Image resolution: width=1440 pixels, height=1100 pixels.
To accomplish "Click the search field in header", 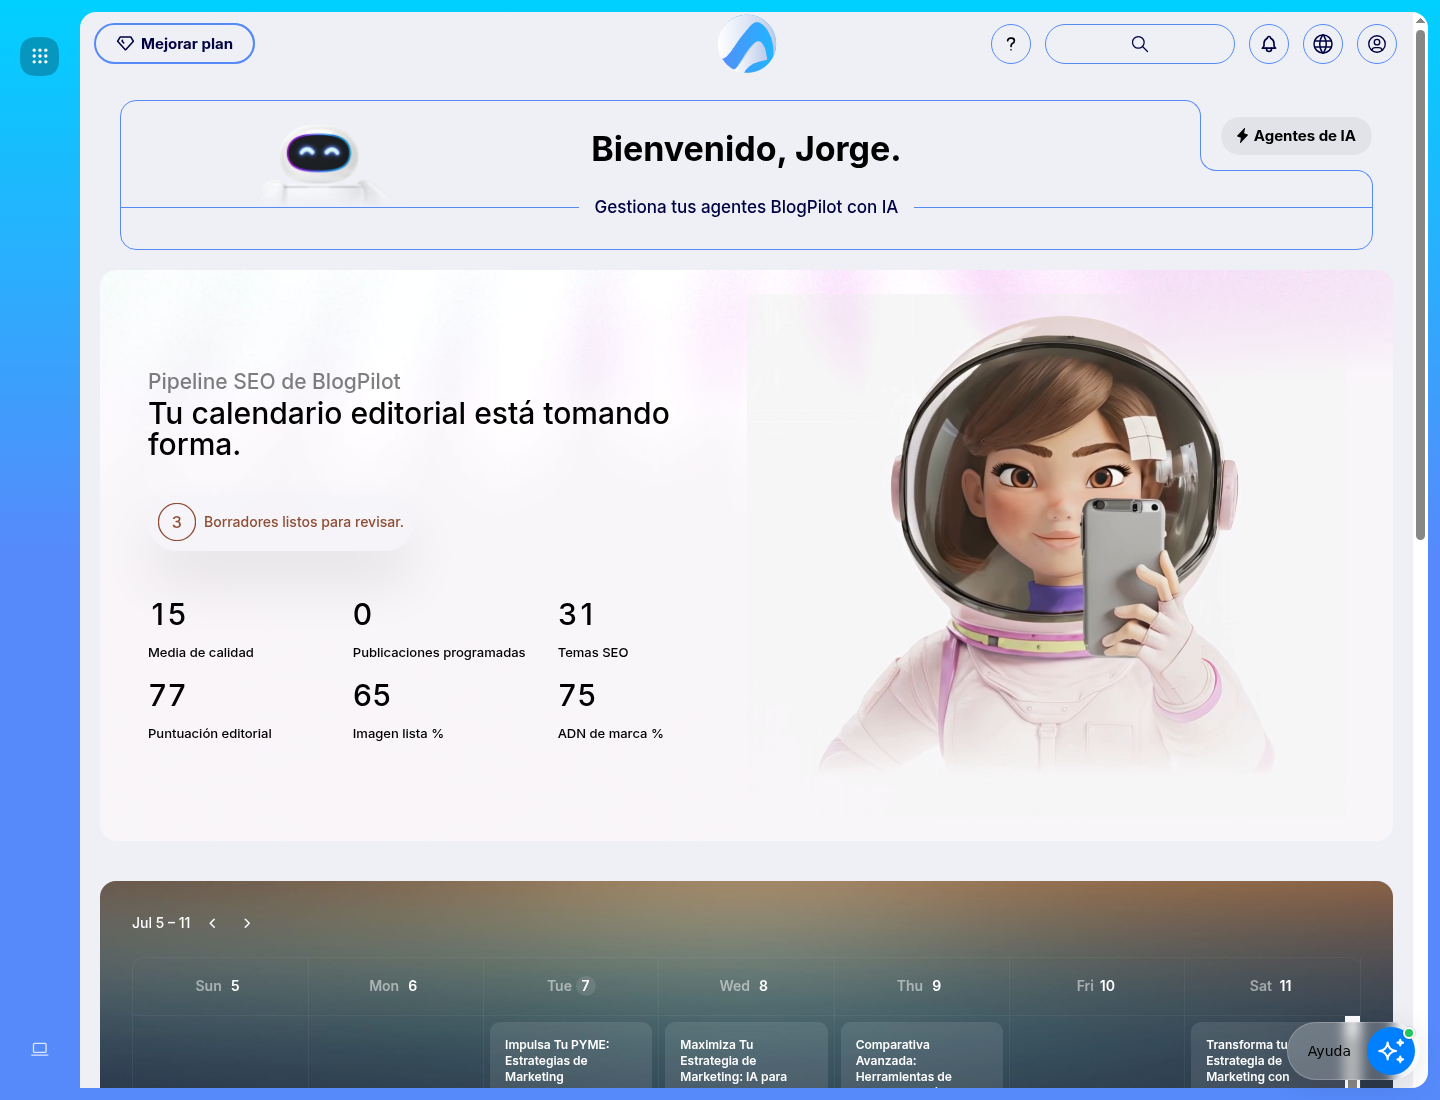I will pos(1140,44).
